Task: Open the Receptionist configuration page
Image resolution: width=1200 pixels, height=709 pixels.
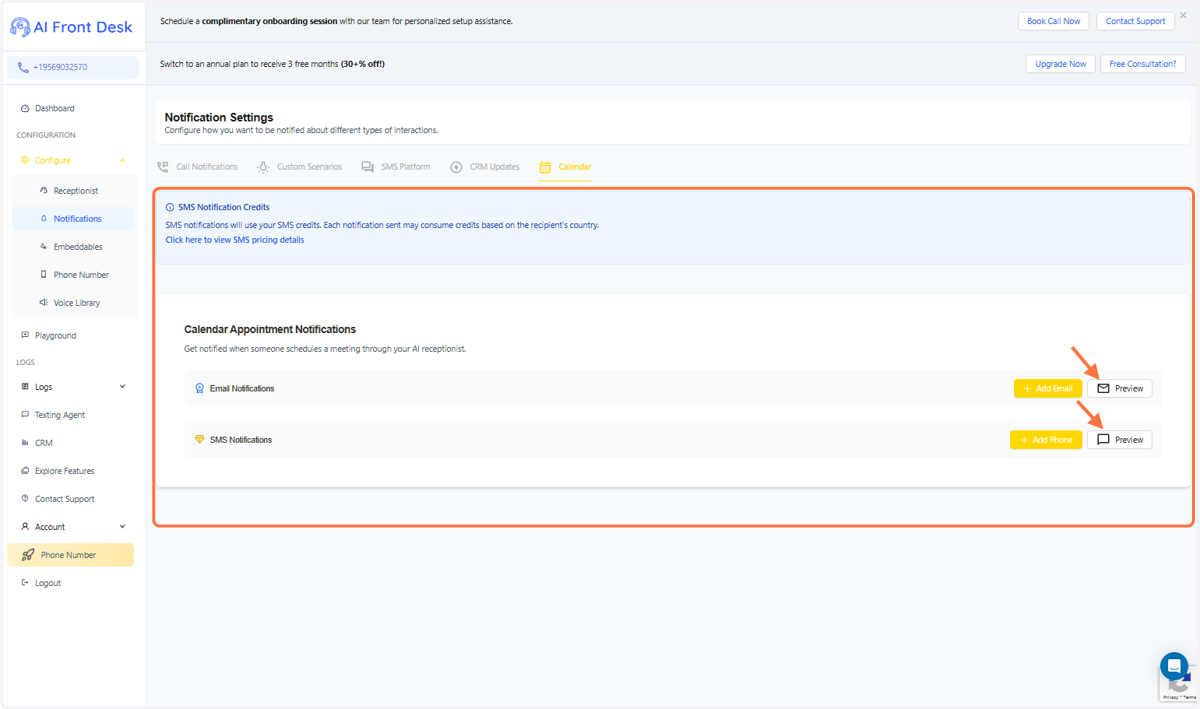Action: click(75, 190)
